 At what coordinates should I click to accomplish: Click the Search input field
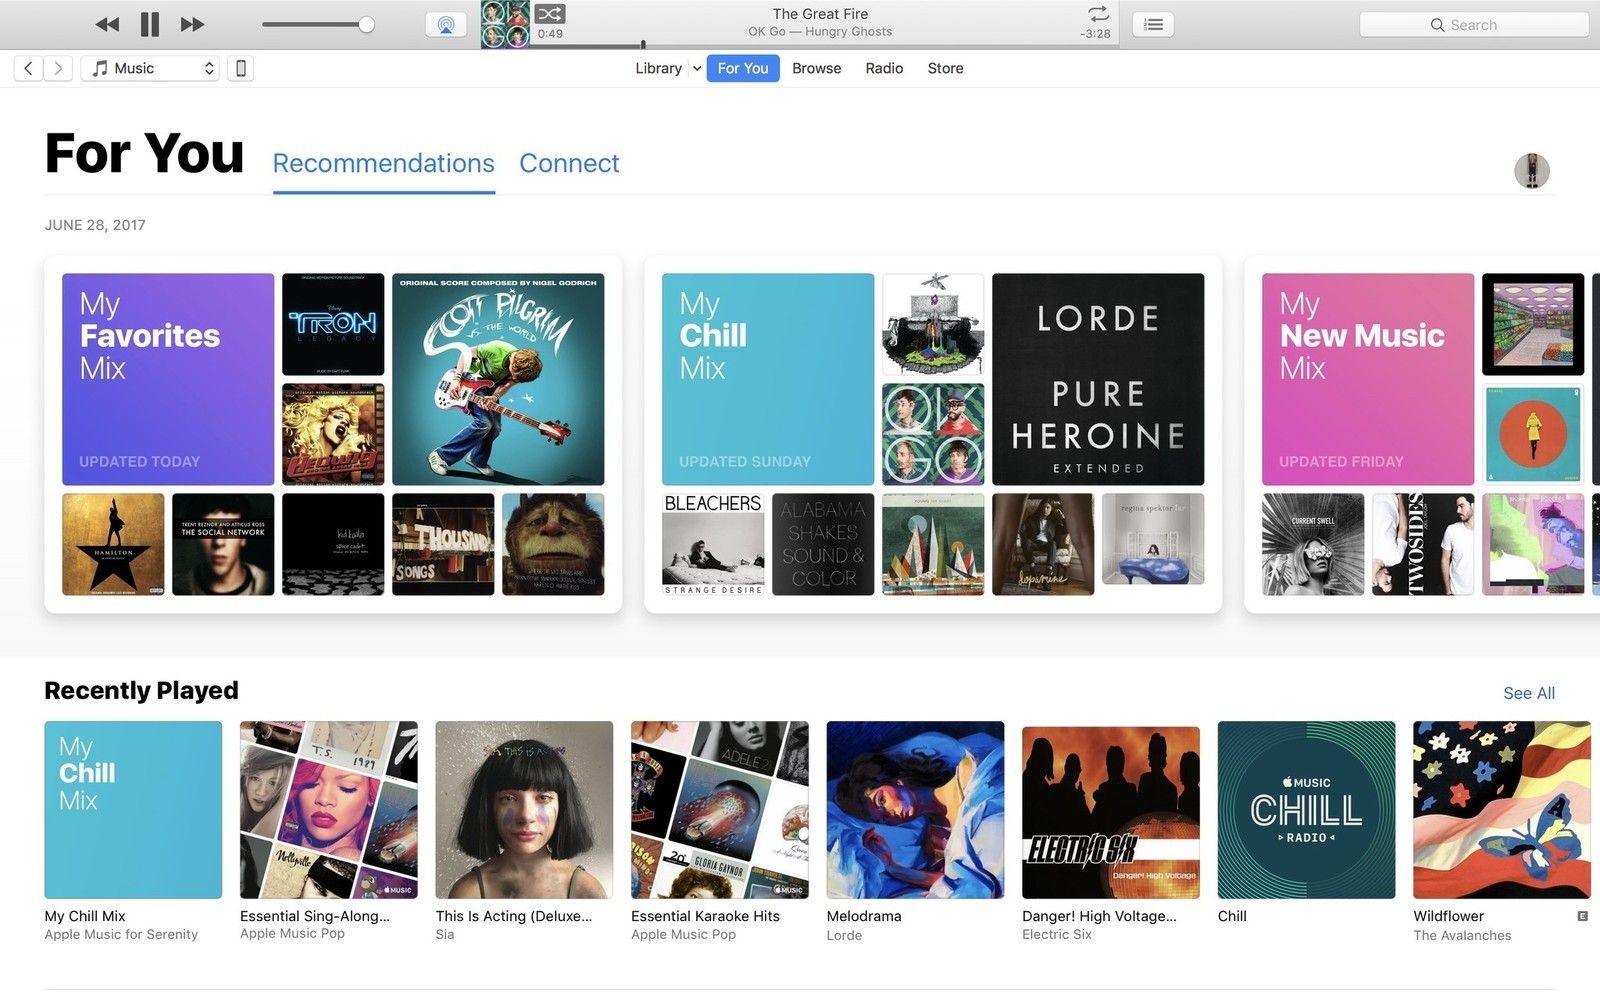coord(1473,25)
